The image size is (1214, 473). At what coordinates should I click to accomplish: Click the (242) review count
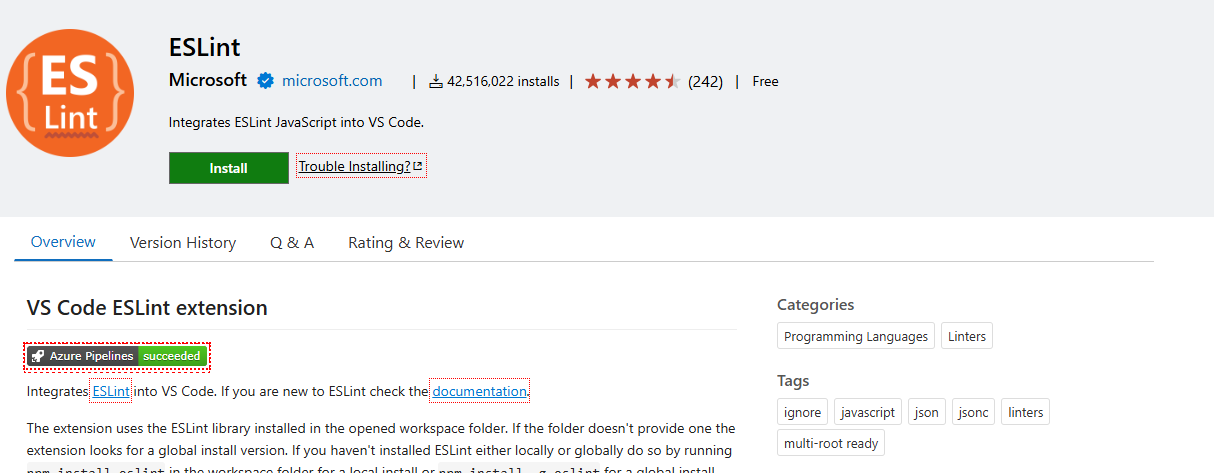pos(705,81)
